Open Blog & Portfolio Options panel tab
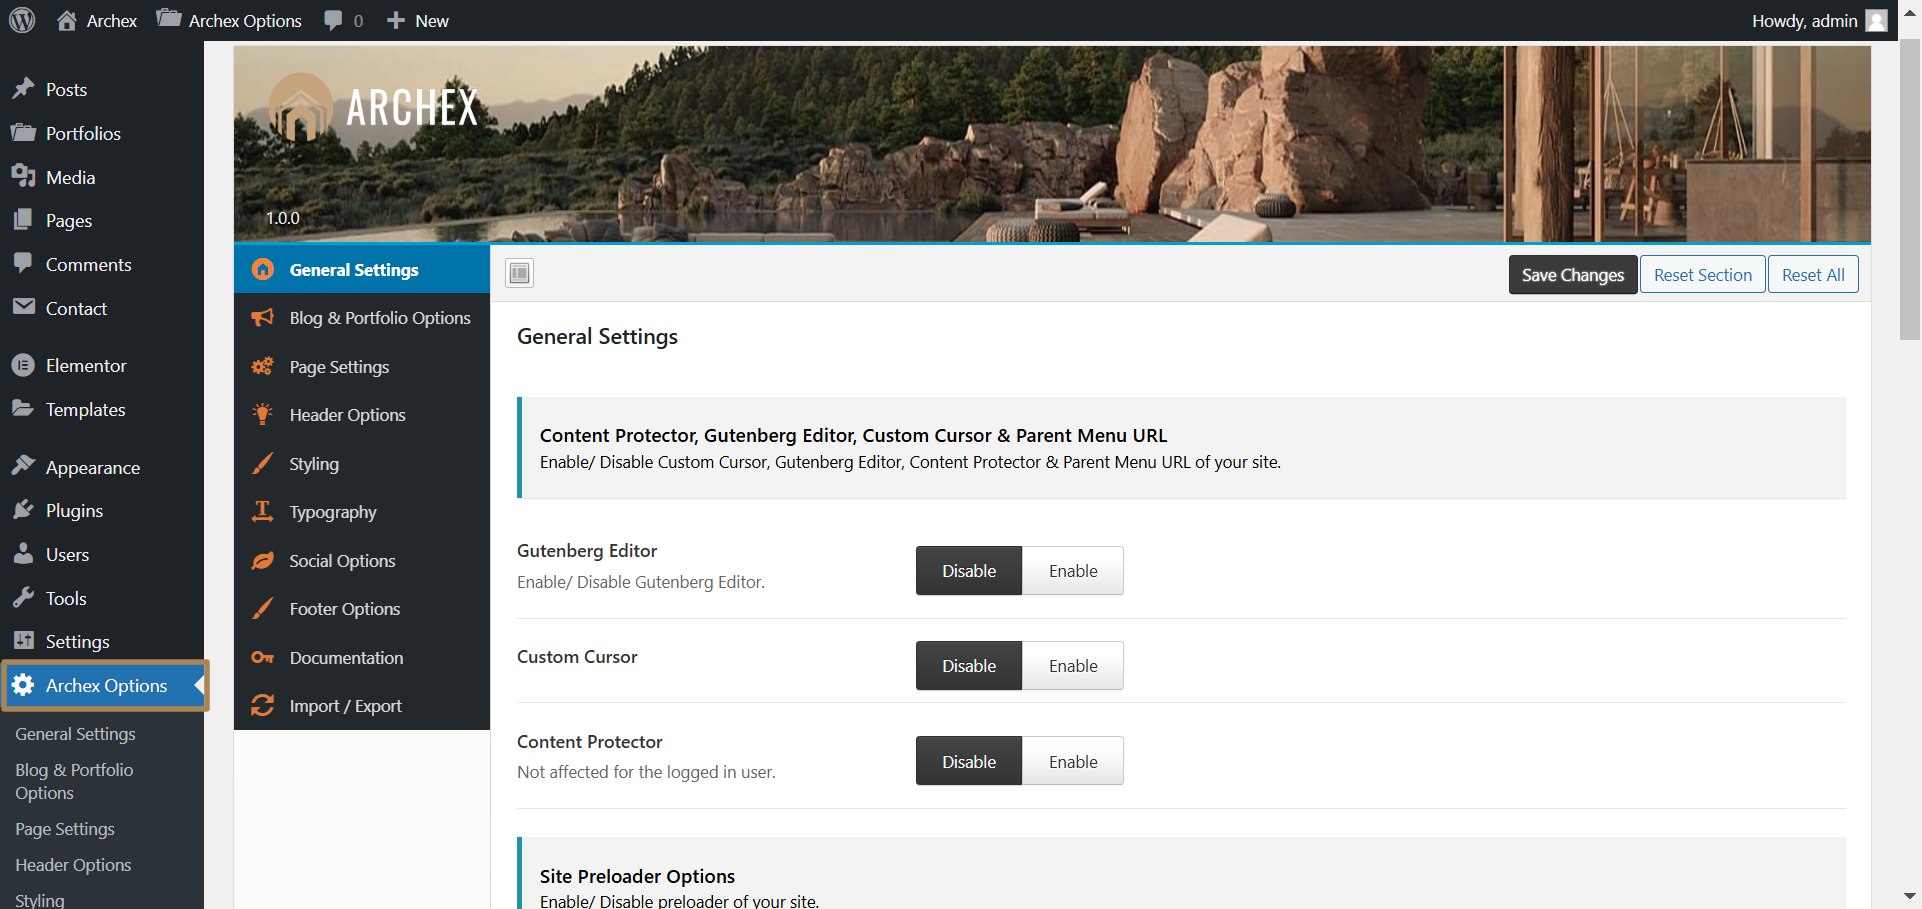 point(362,318)
